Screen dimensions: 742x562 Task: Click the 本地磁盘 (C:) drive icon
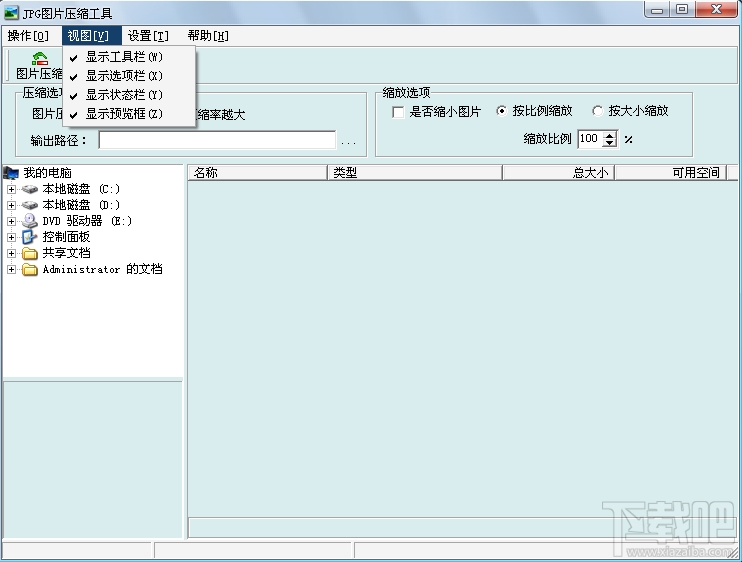click(x=30, y=189)
